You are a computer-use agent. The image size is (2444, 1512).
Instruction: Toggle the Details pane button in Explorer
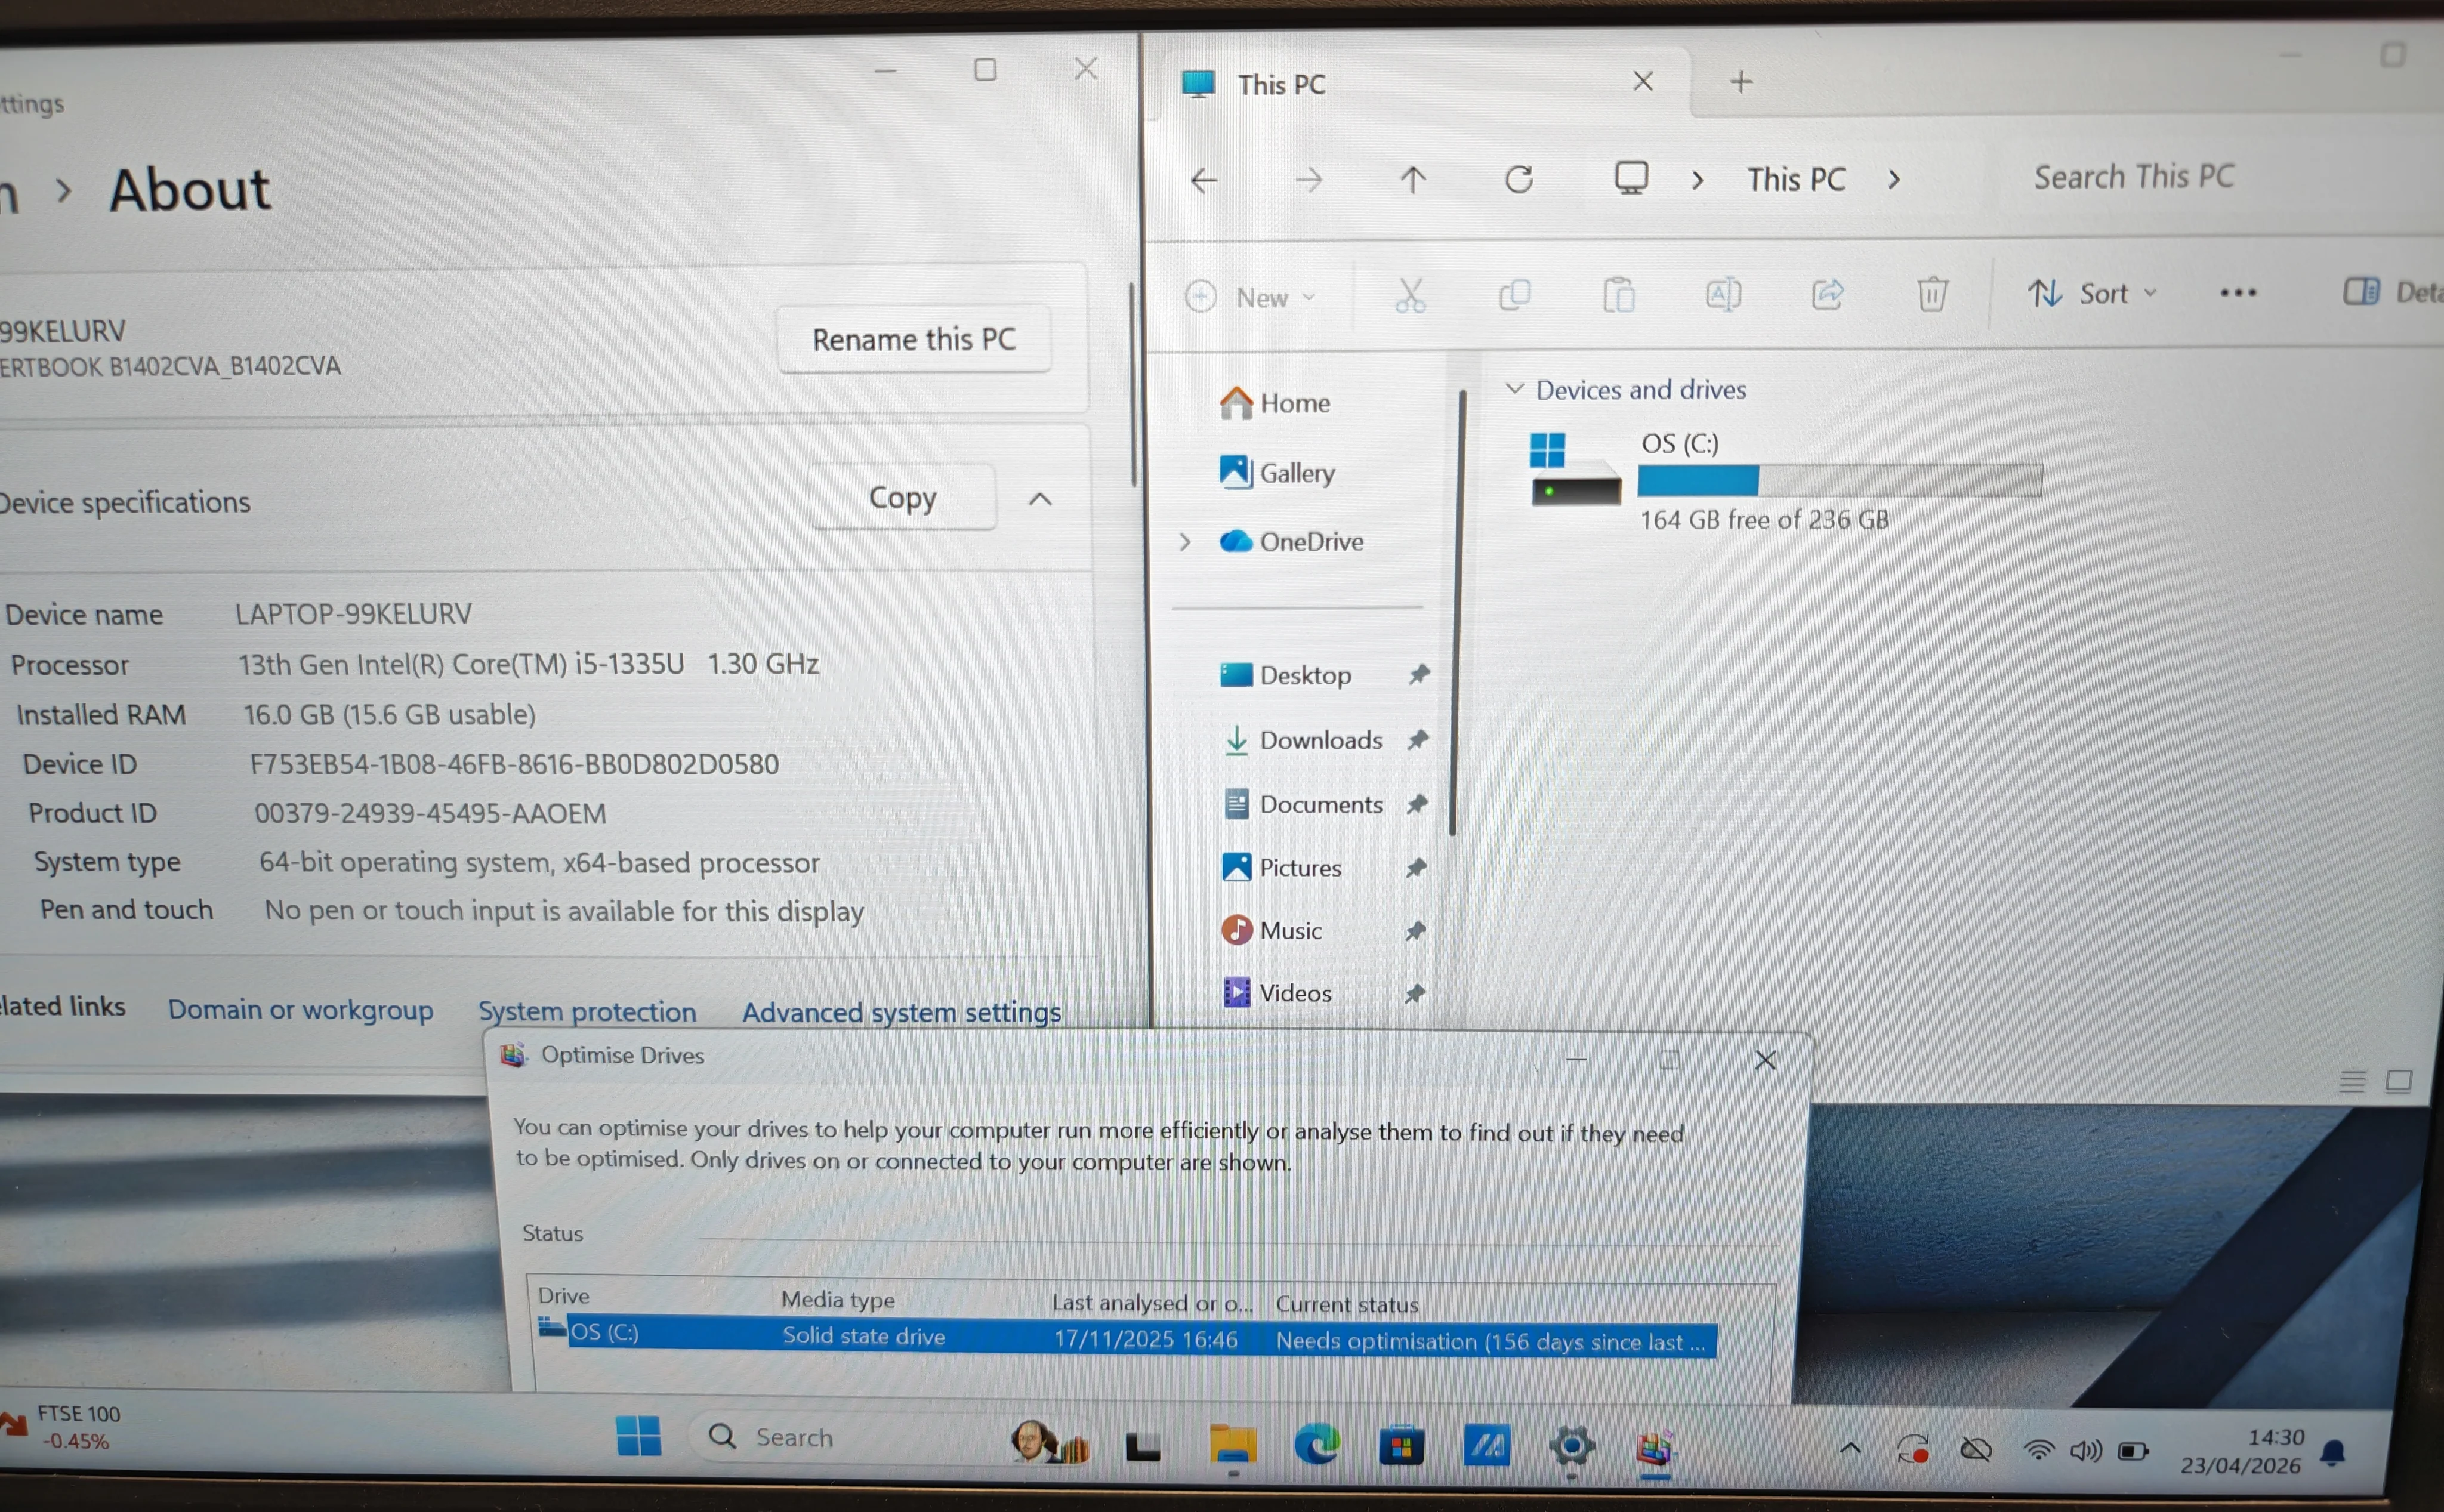point(2392,291)
